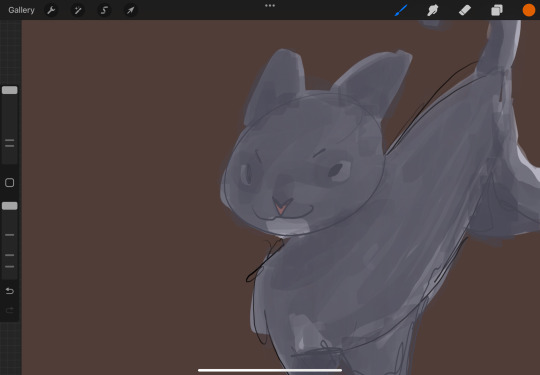Click the brush size slider handle

[x=10, y=90]
